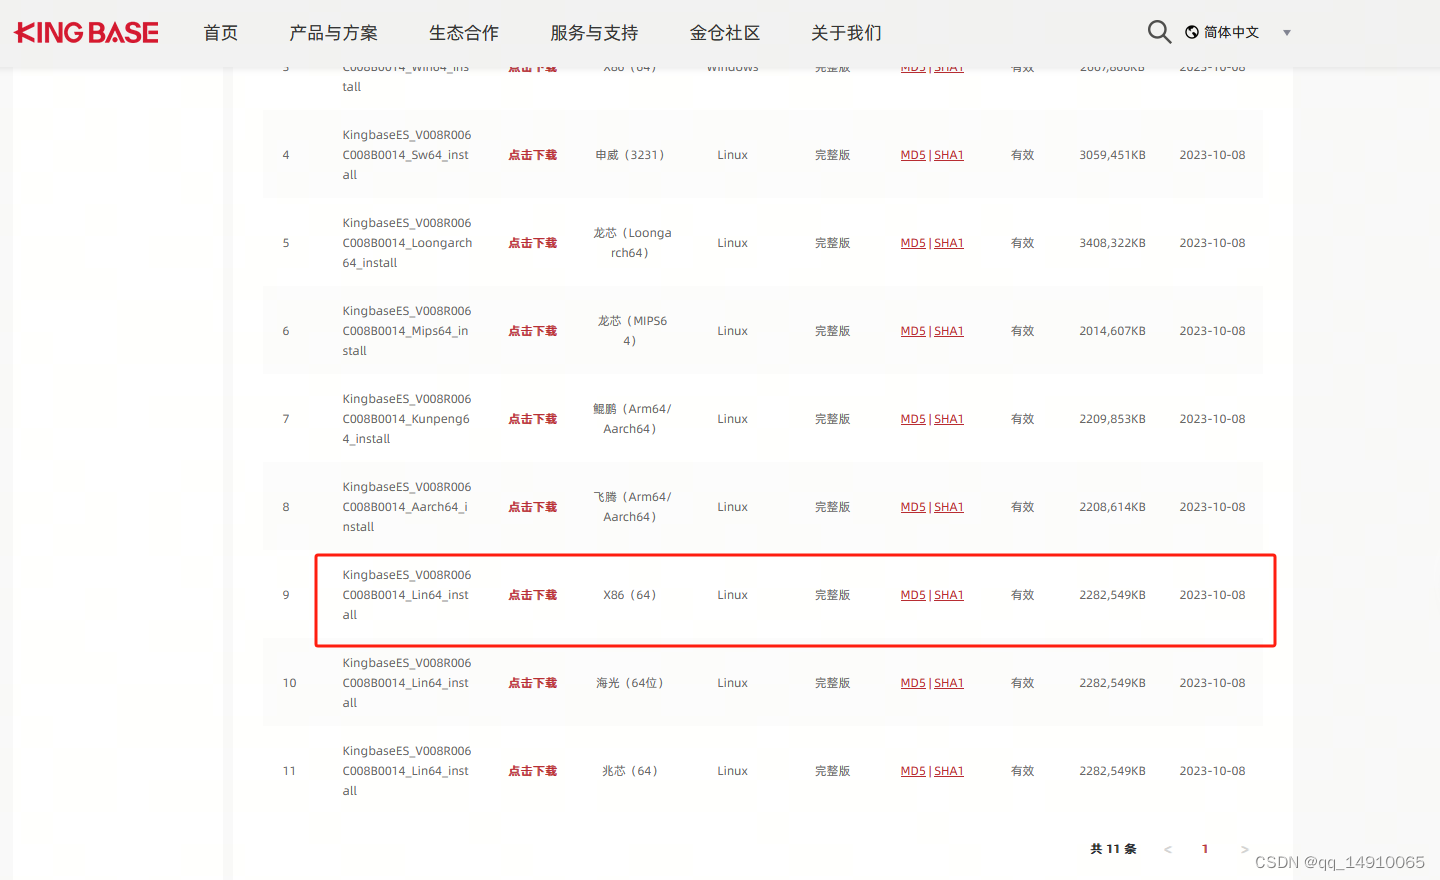
Task: Open the 产品与方案 menu
Action: point(334,33)
